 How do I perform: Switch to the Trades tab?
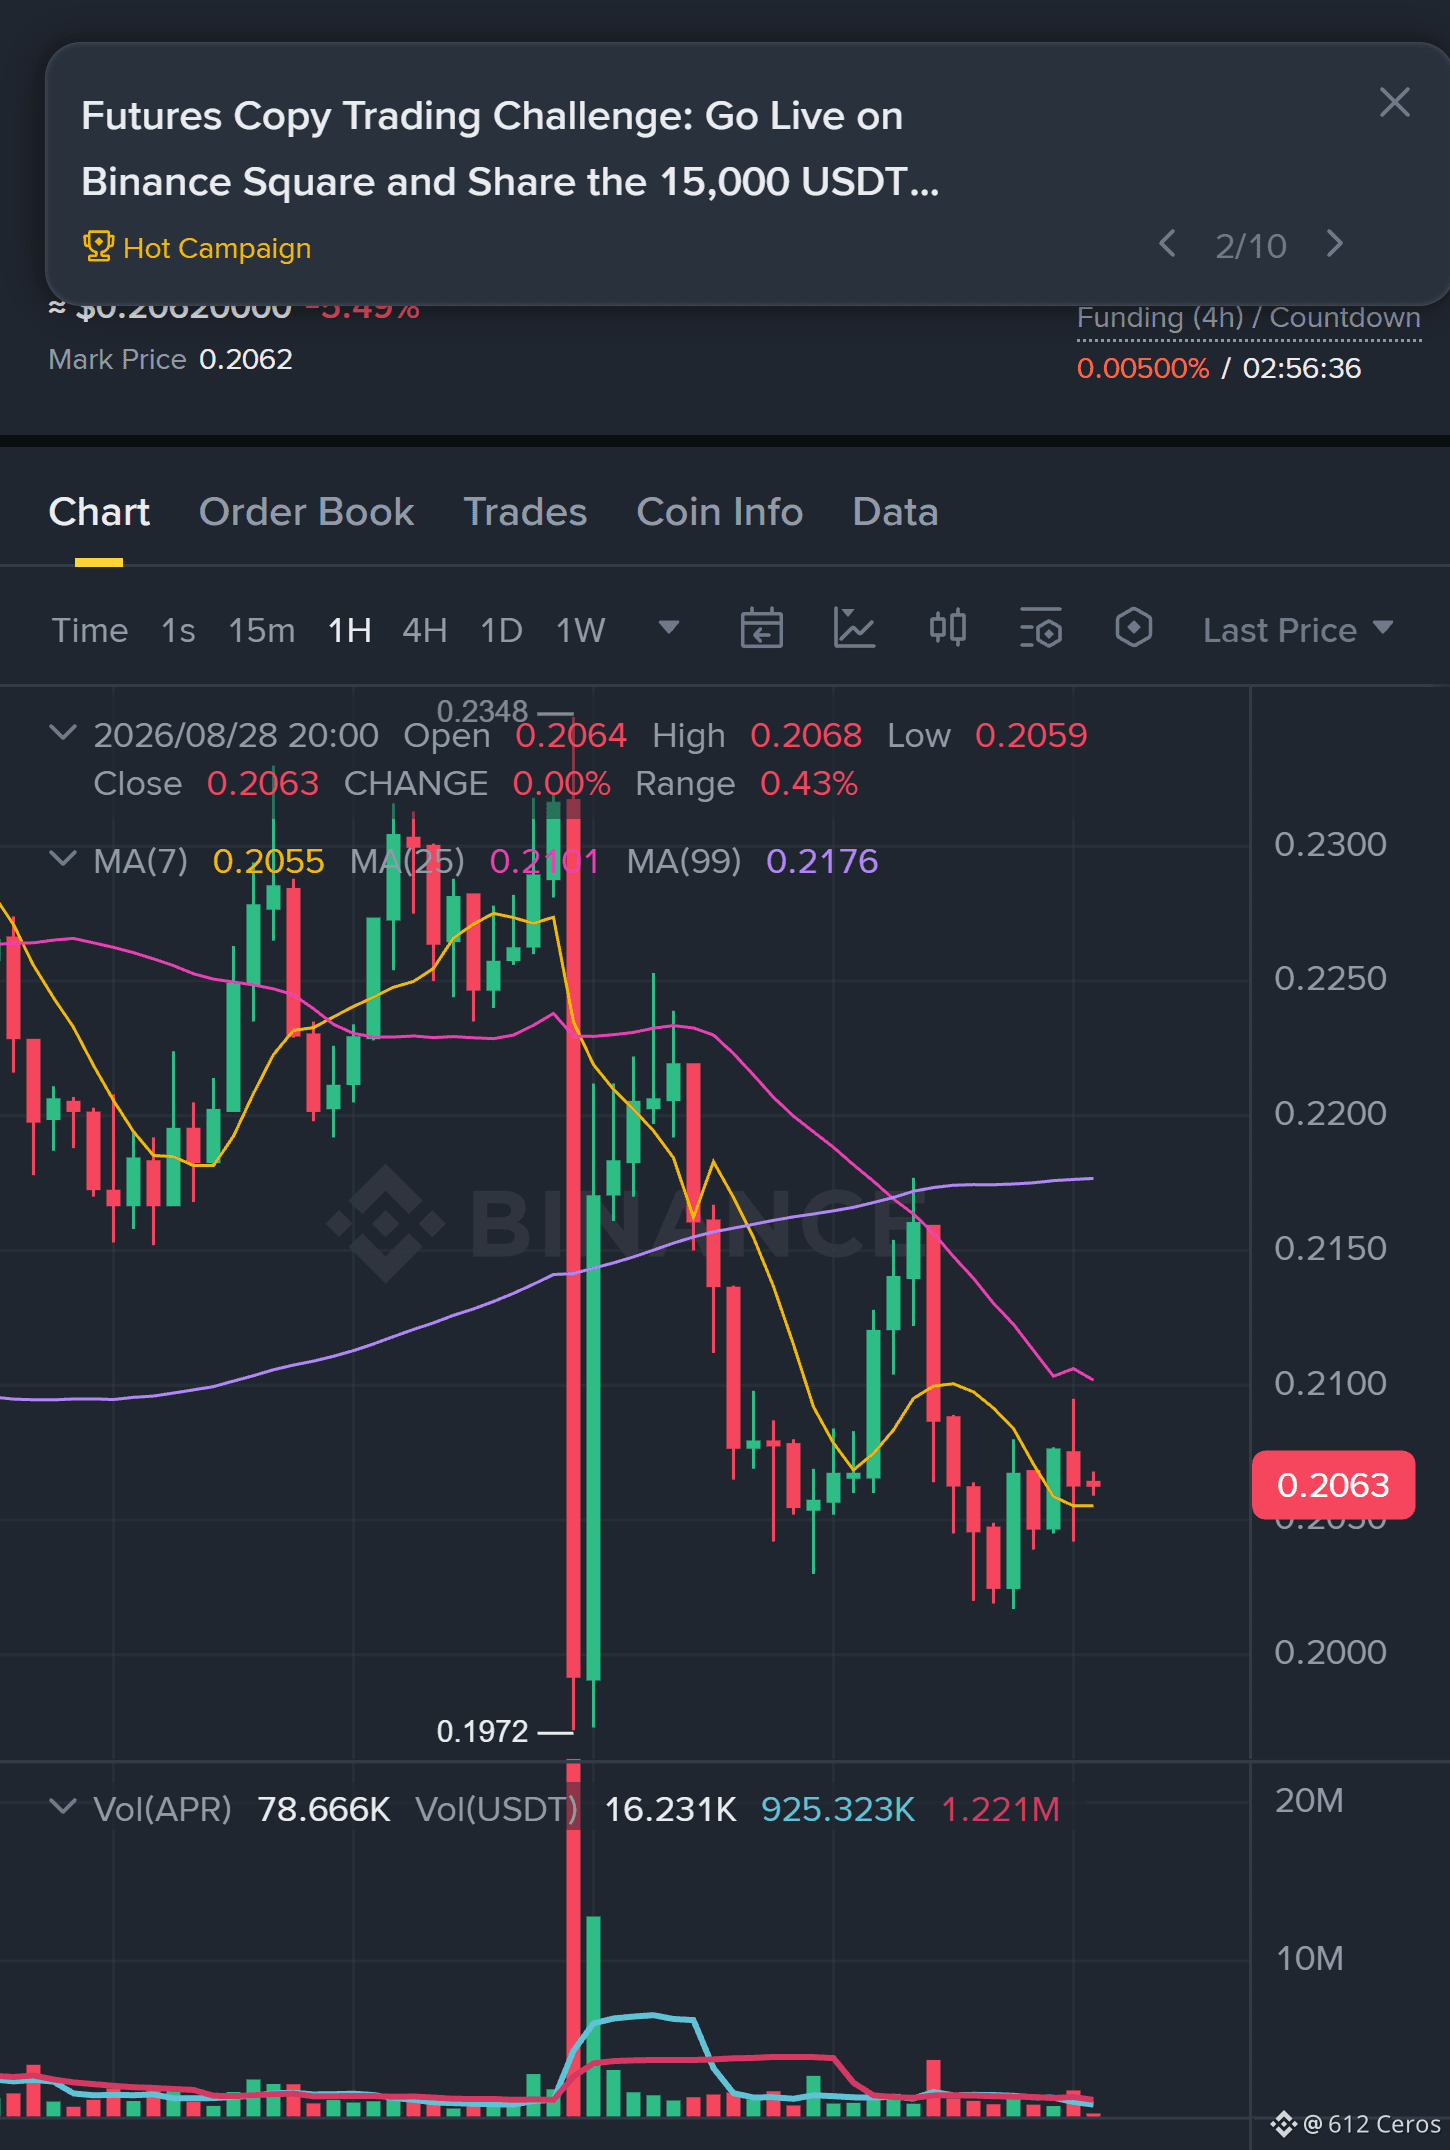525,512
